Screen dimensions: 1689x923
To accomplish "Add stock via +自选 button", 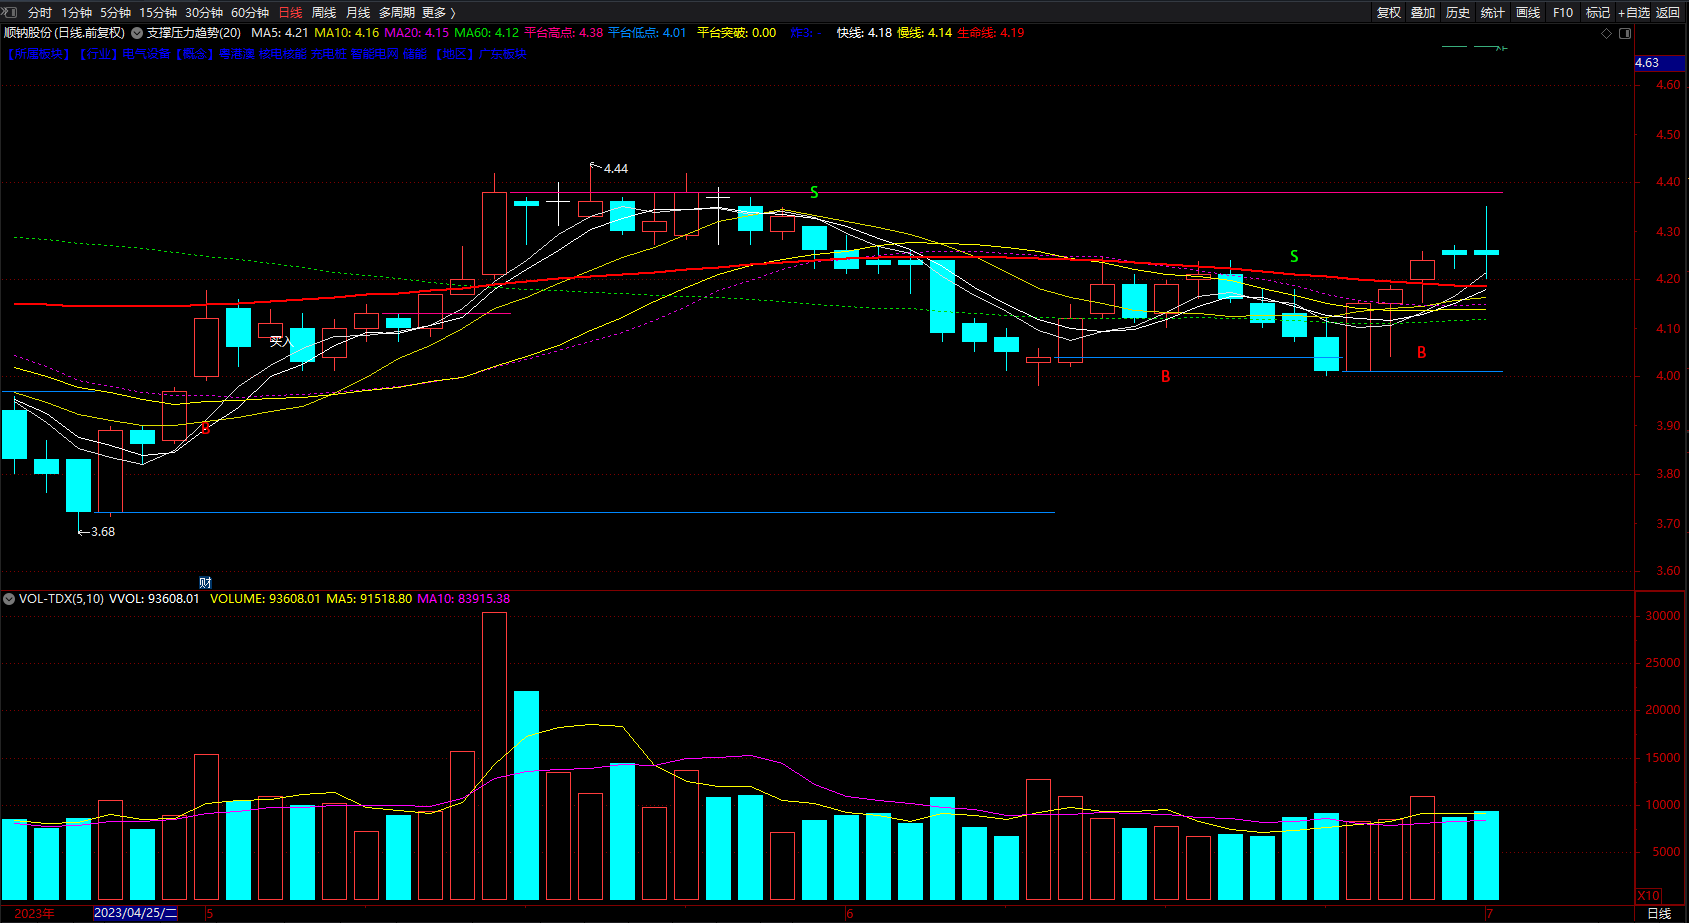I will tap(1634, 12).
